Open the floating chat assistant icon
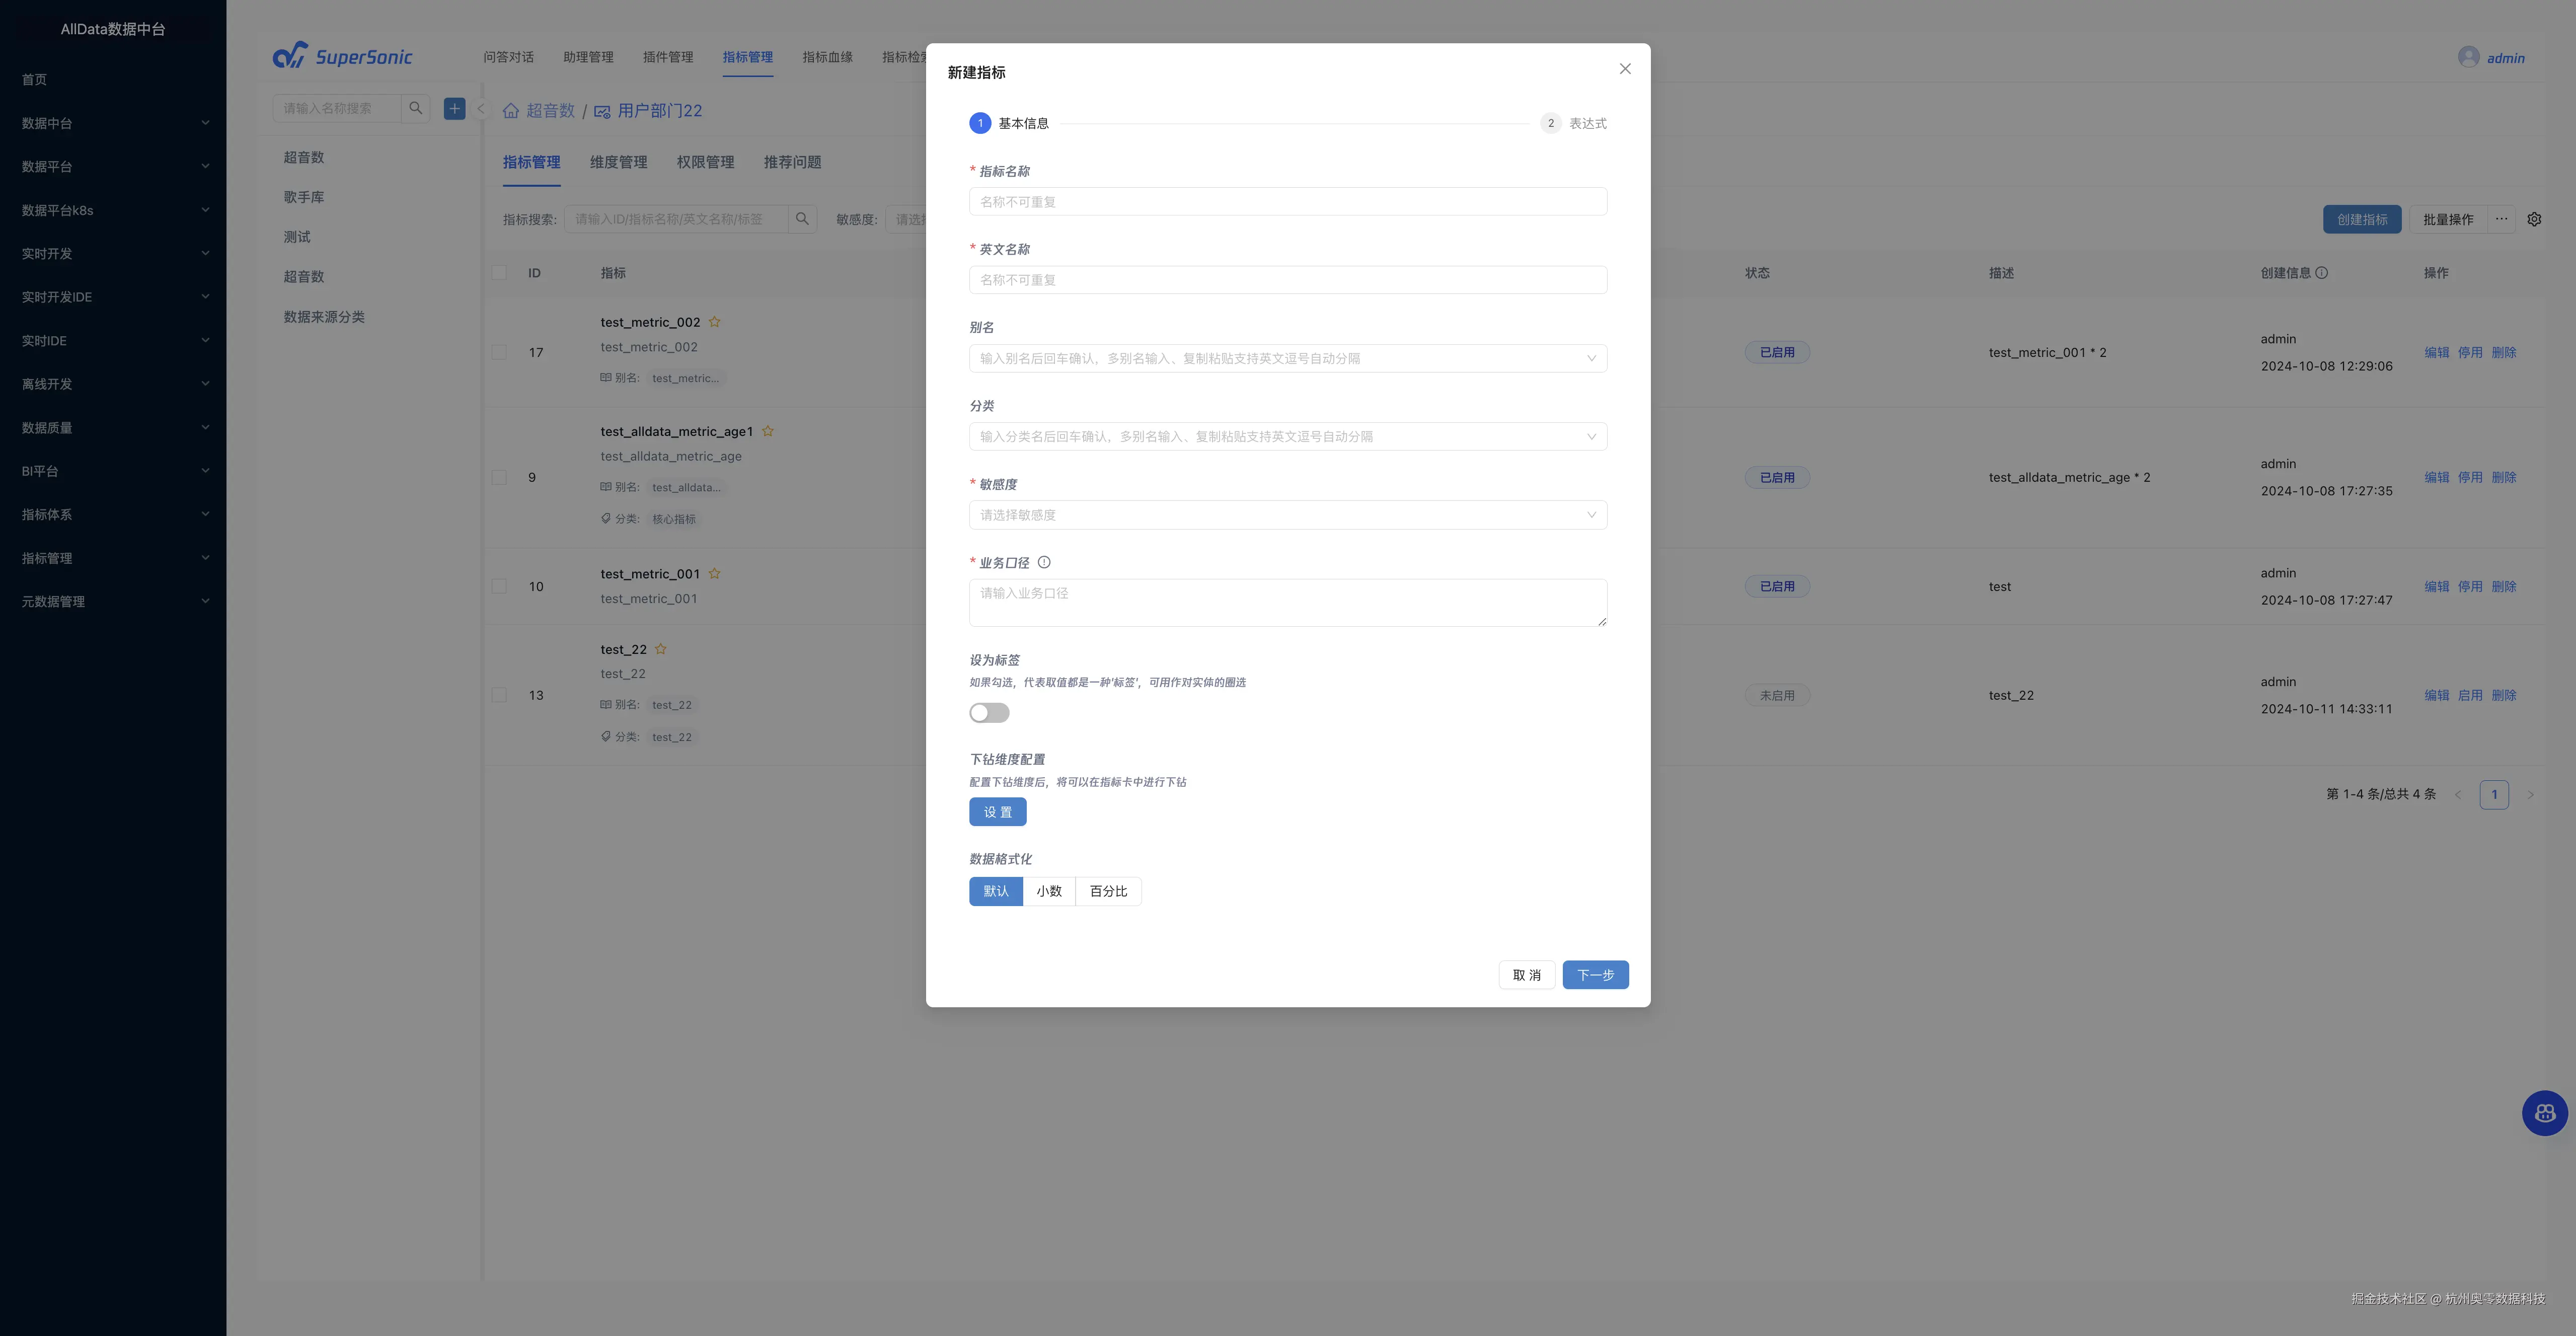This screenshot has height=1336, width=2576. tap(2544, 1113)
